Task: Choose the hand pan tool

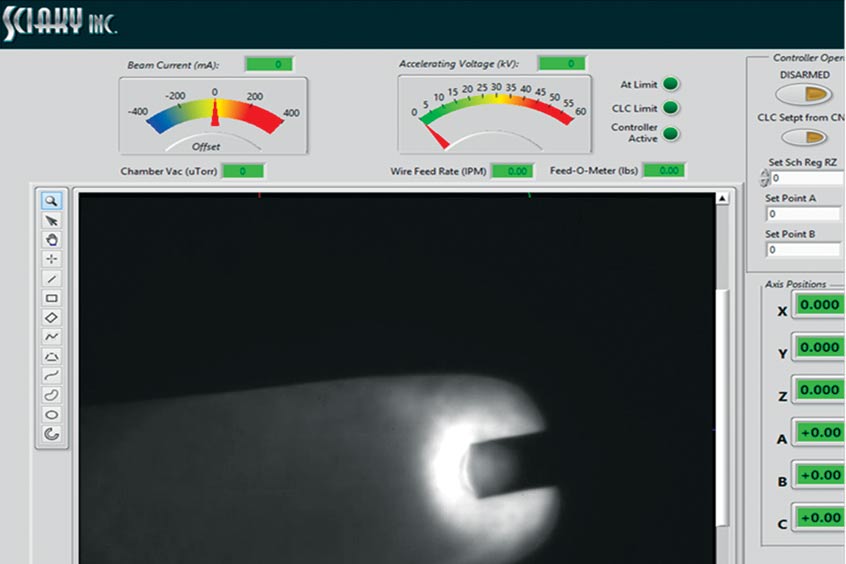Action: point(52,239)
